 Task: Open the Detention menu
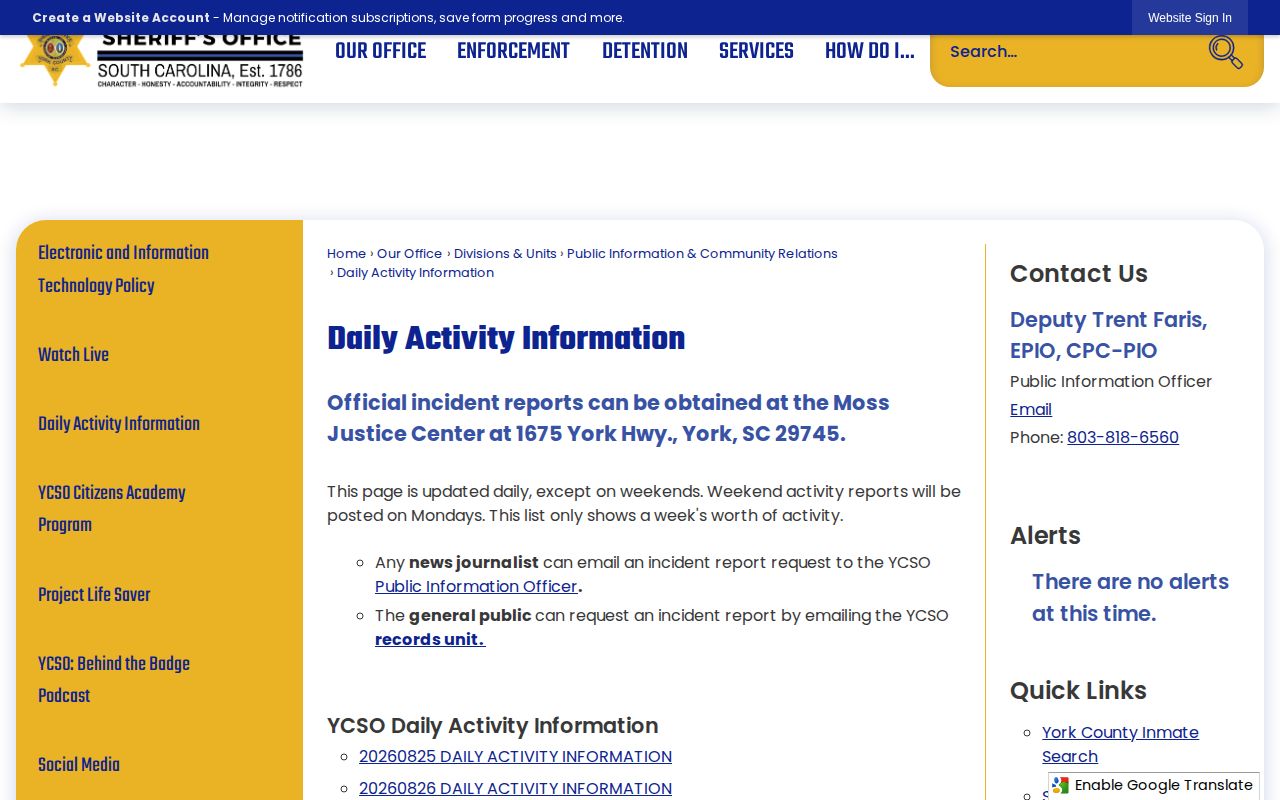click(645, 52)
